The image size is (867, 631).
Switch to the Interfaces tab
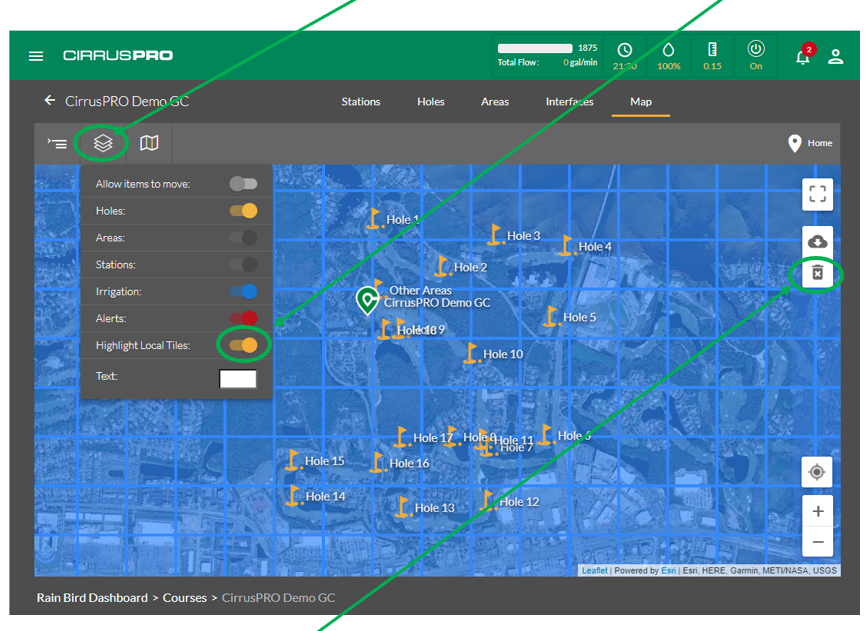570,102
